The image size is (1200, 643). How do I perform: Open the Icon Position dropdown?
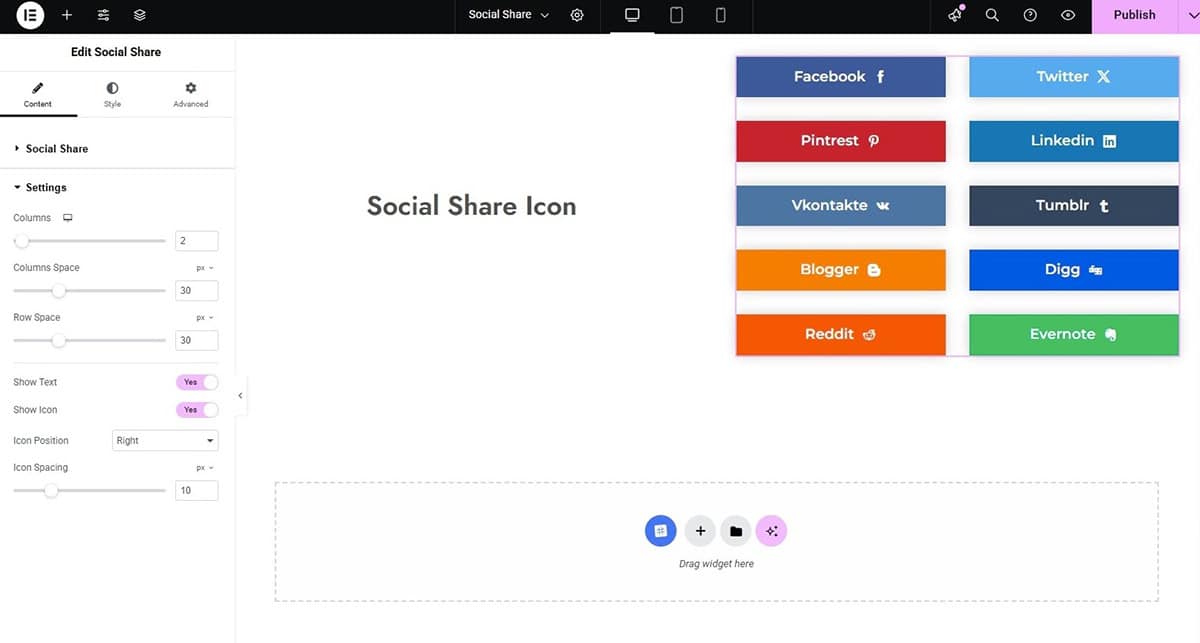[x=165, y=441]
